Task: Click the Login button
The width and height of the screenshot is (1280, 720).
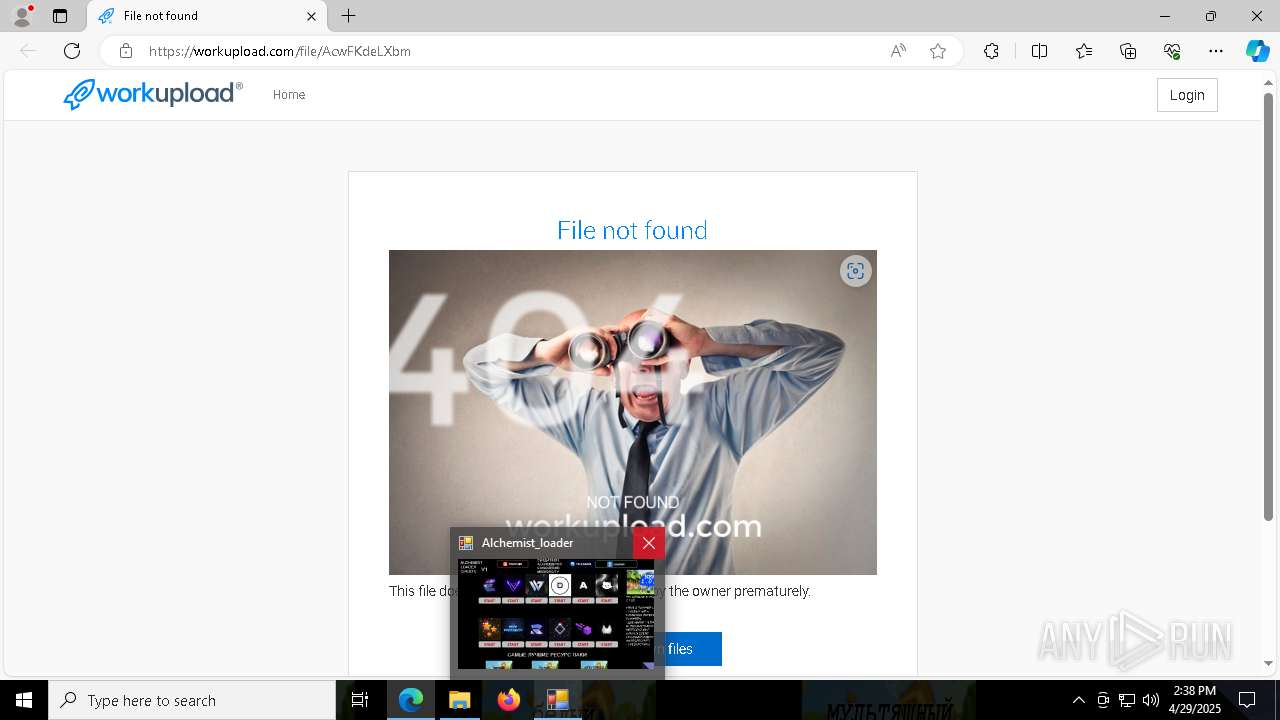Action: [x=1187, y=95]
